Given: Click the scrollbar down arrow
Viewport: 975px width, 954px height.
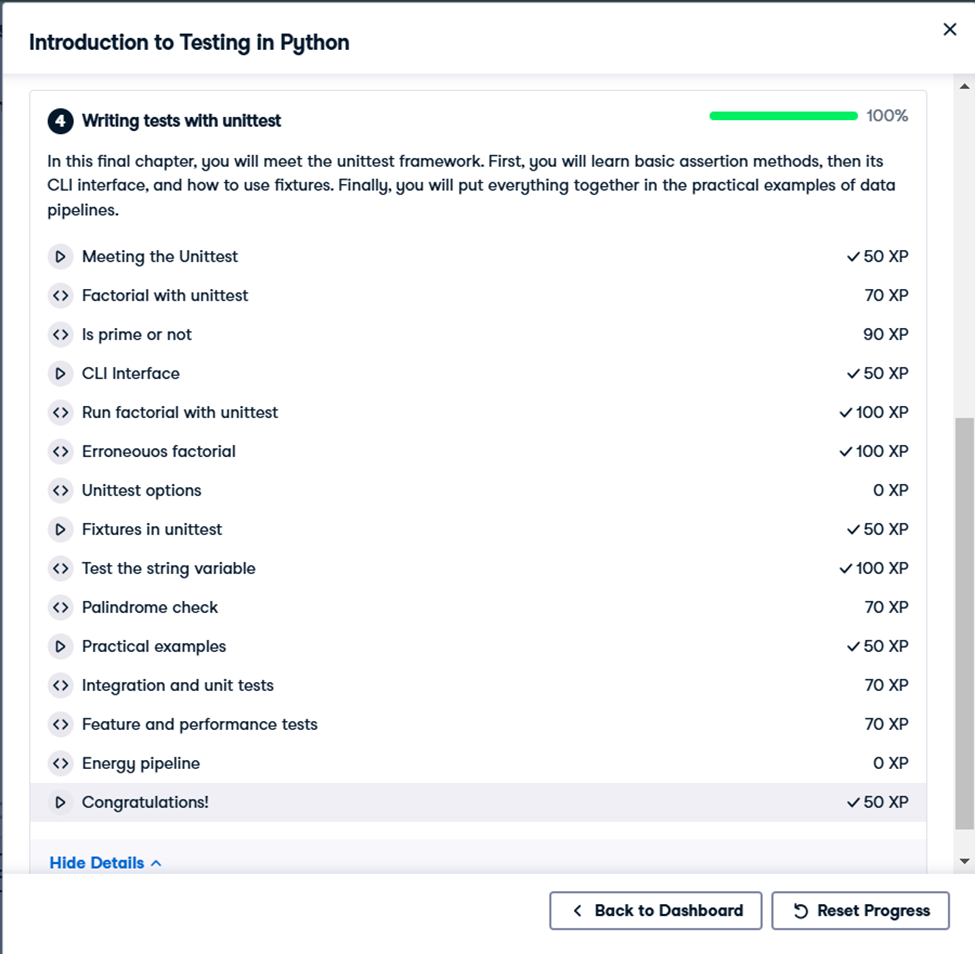Looking at the screenshot, I should (x=964, y=861).
